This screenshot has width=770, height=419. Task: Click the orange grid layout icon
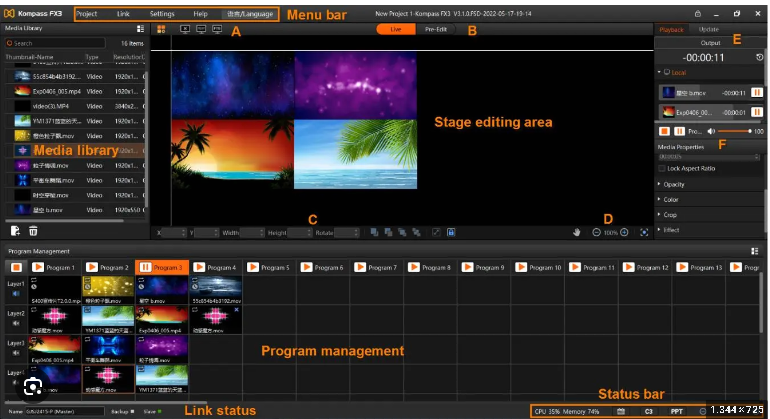161,29
